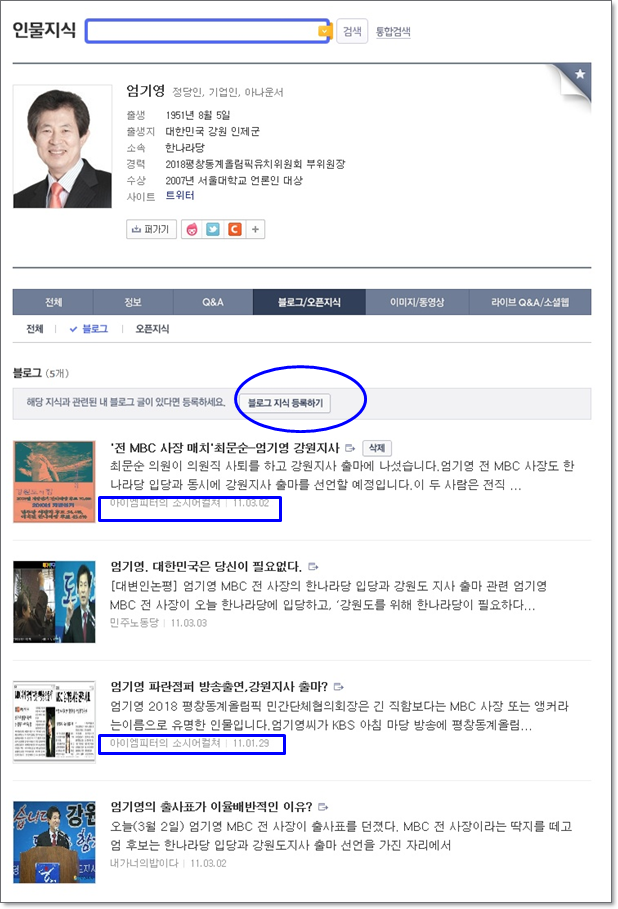This screenshot has width=618, height=909.
Task: Select the 전체 sub-filter below tabs
Action: point(35,329)
